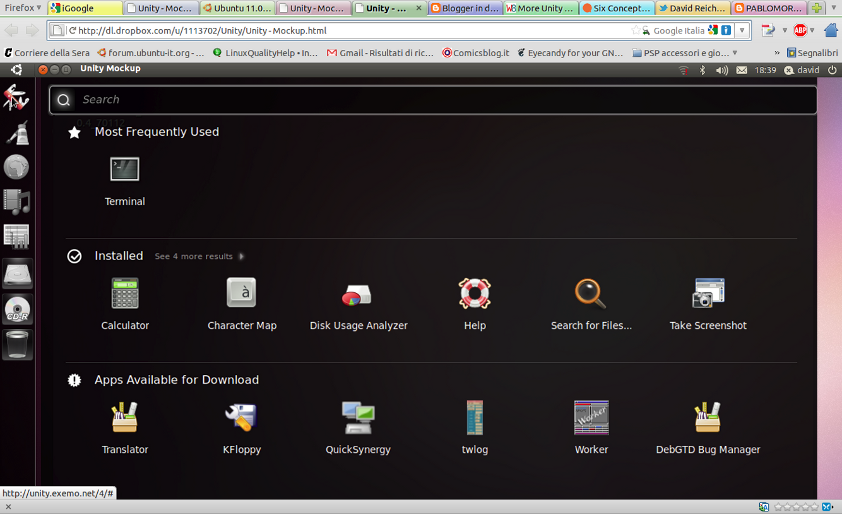Click the wifi network indicator
This screenshot has width=842, height=514.
[684, 70]
